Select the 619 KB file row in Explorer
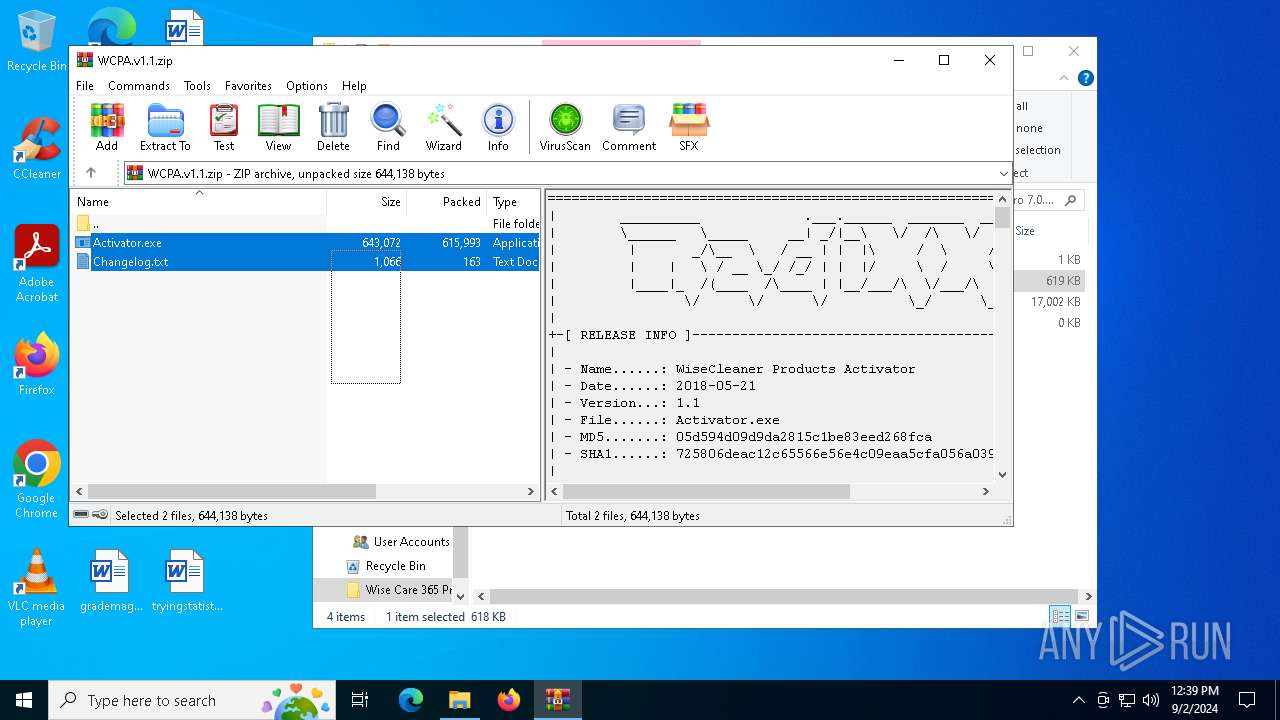This screenshot has width=1280, height=720. coord(1050,281)
